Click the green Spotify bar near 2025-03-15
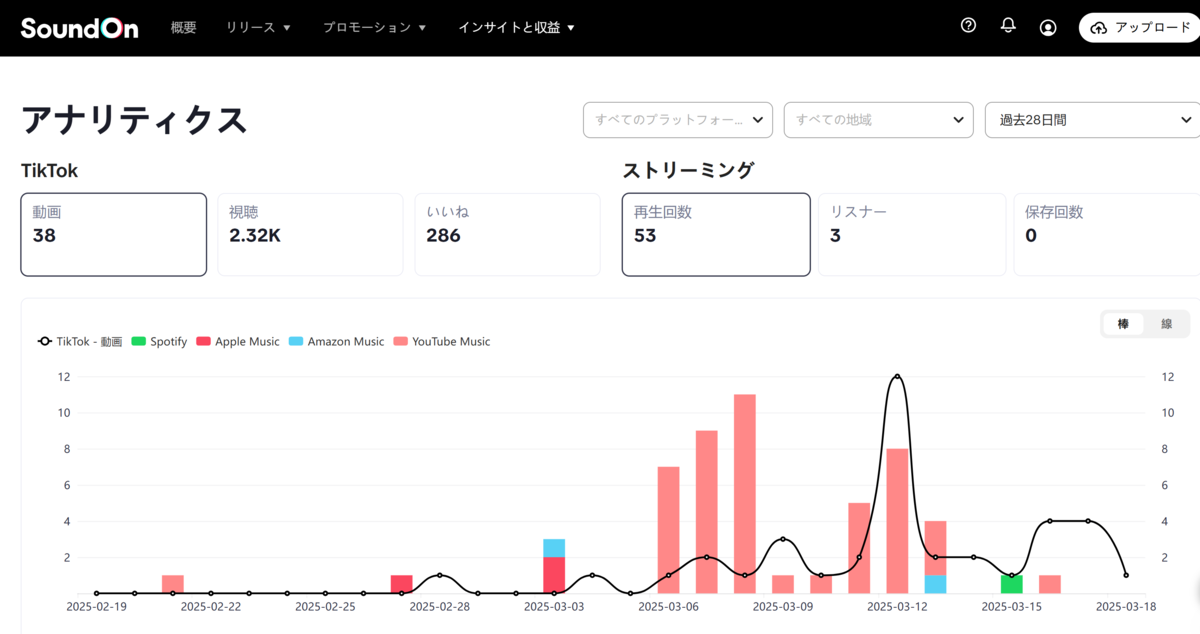Screen dimensions: 1200x634 click(x=1012, y=584)
